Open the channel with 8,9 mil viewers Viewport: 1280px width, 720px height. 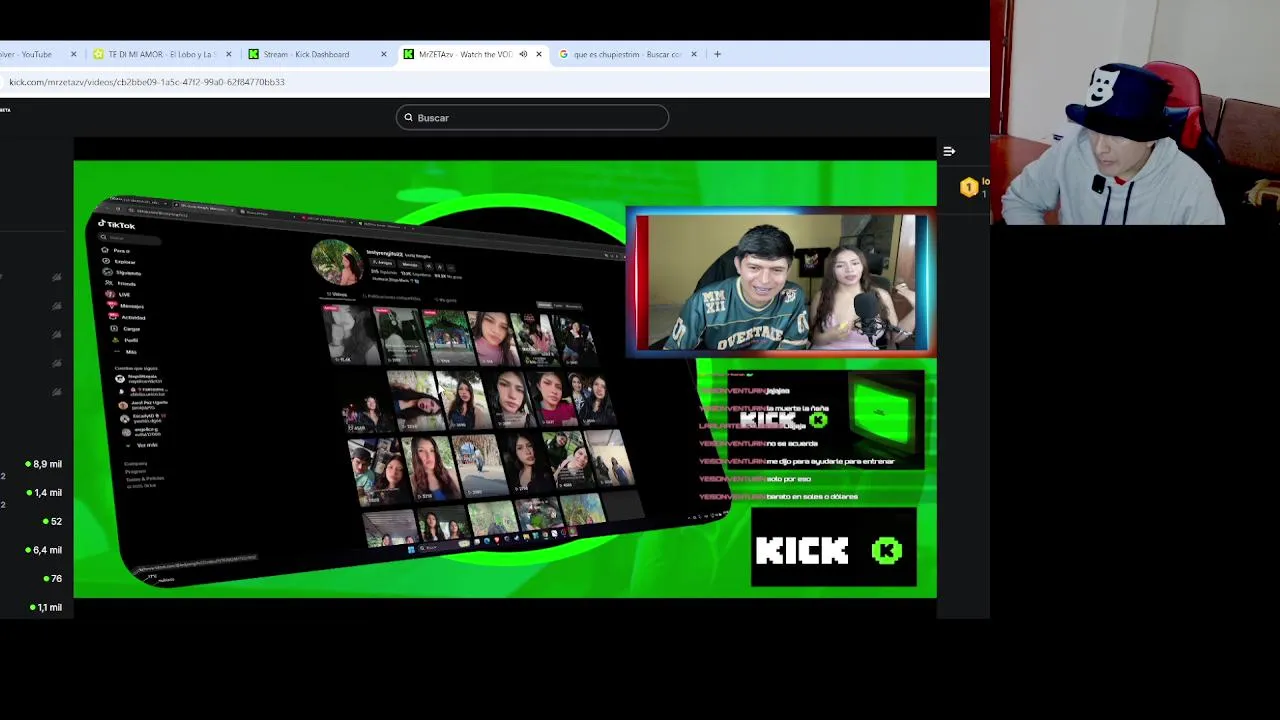click(46, 464)
